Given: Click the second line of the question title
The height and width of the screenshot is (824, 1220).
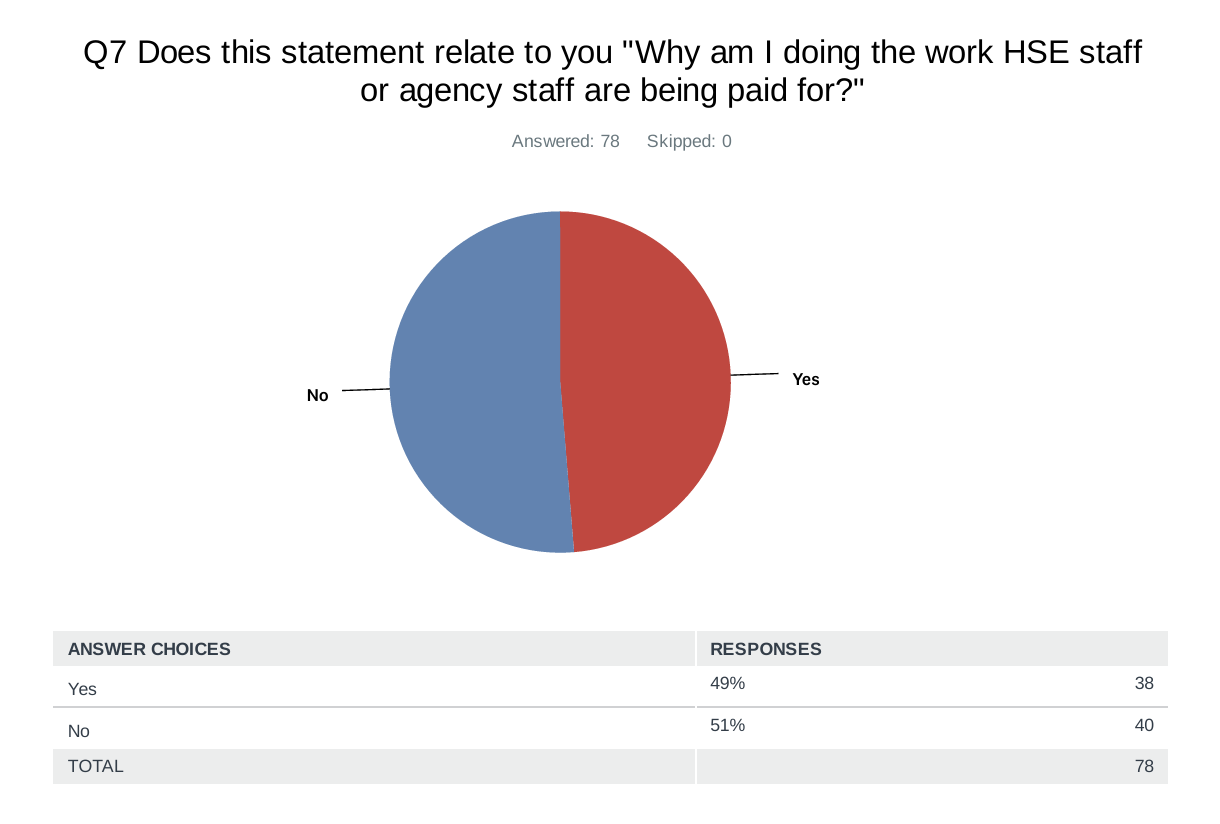Looking at the screenshot, I should click(611, 91).
